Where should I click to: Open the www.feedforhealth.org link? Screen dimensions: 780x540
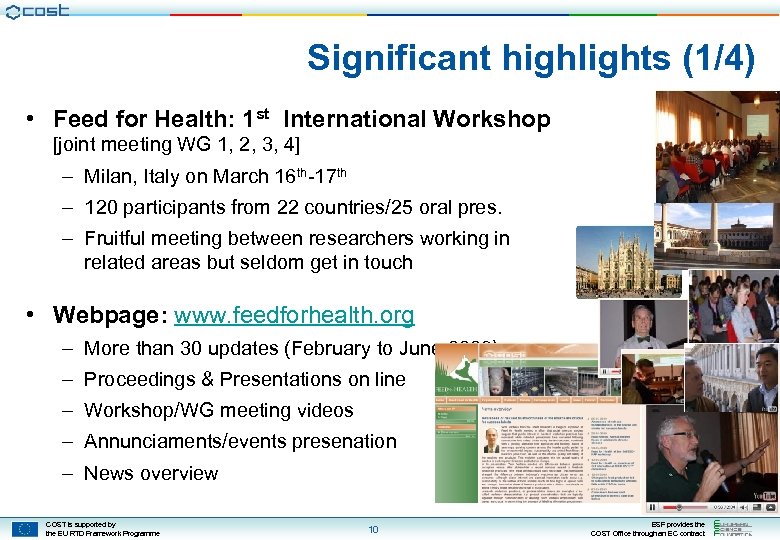click(294, 315)
